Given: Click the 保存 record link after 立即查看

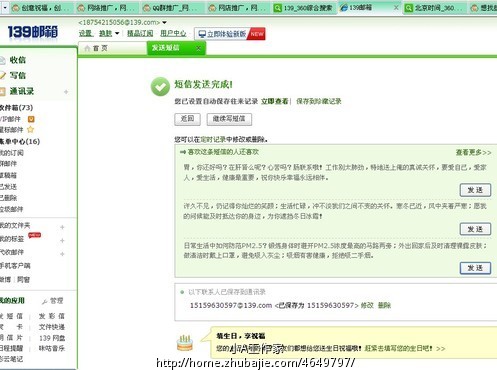Looking at the screenshot, I should coord(319,101).
